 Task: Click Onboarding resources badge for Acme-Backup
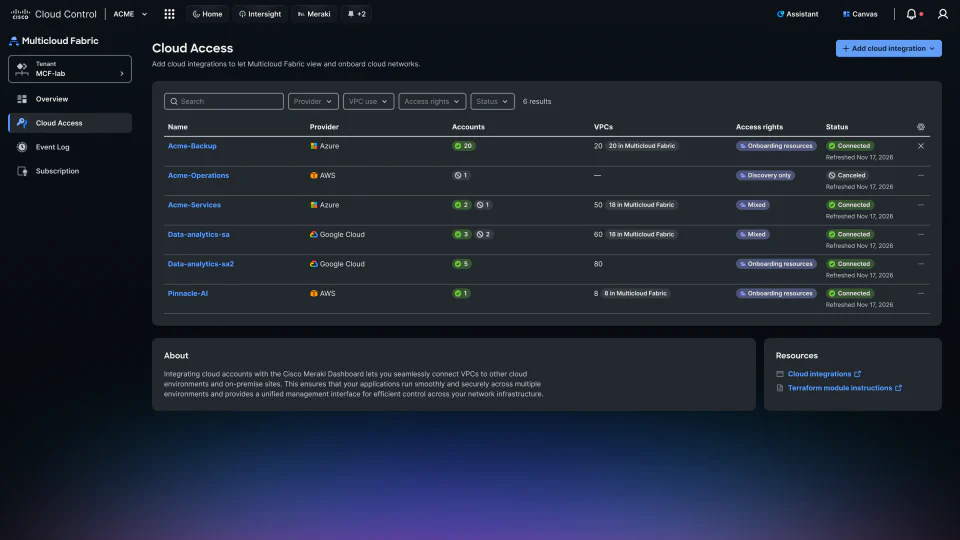pos(776,146)
